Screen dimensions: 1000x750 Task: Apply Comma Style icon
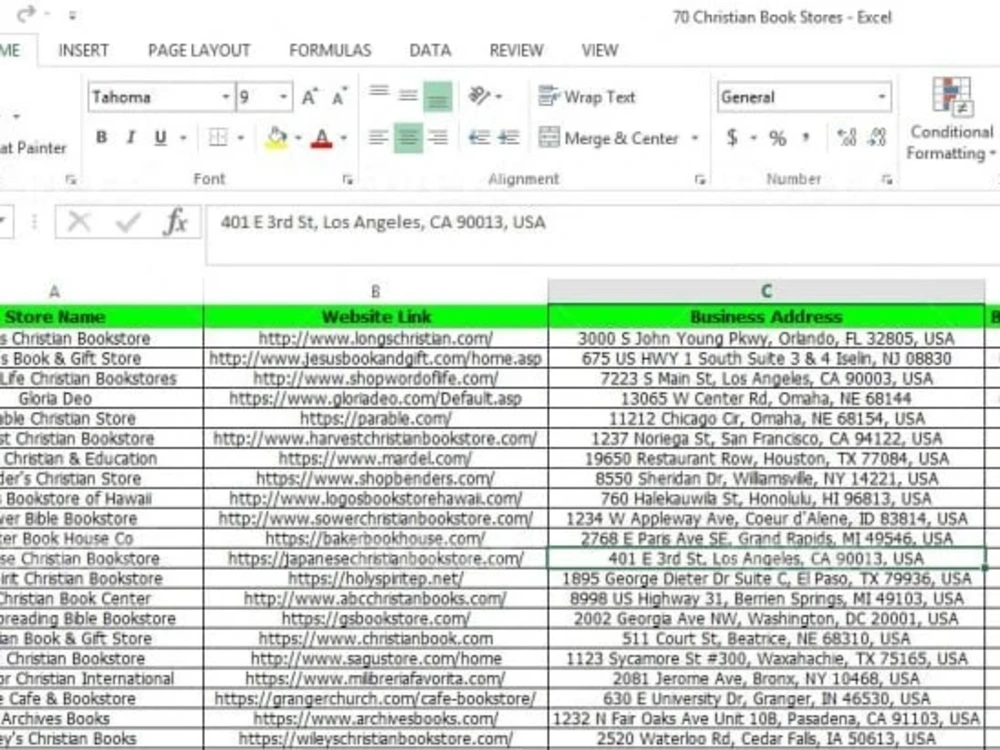coord(806,138)
